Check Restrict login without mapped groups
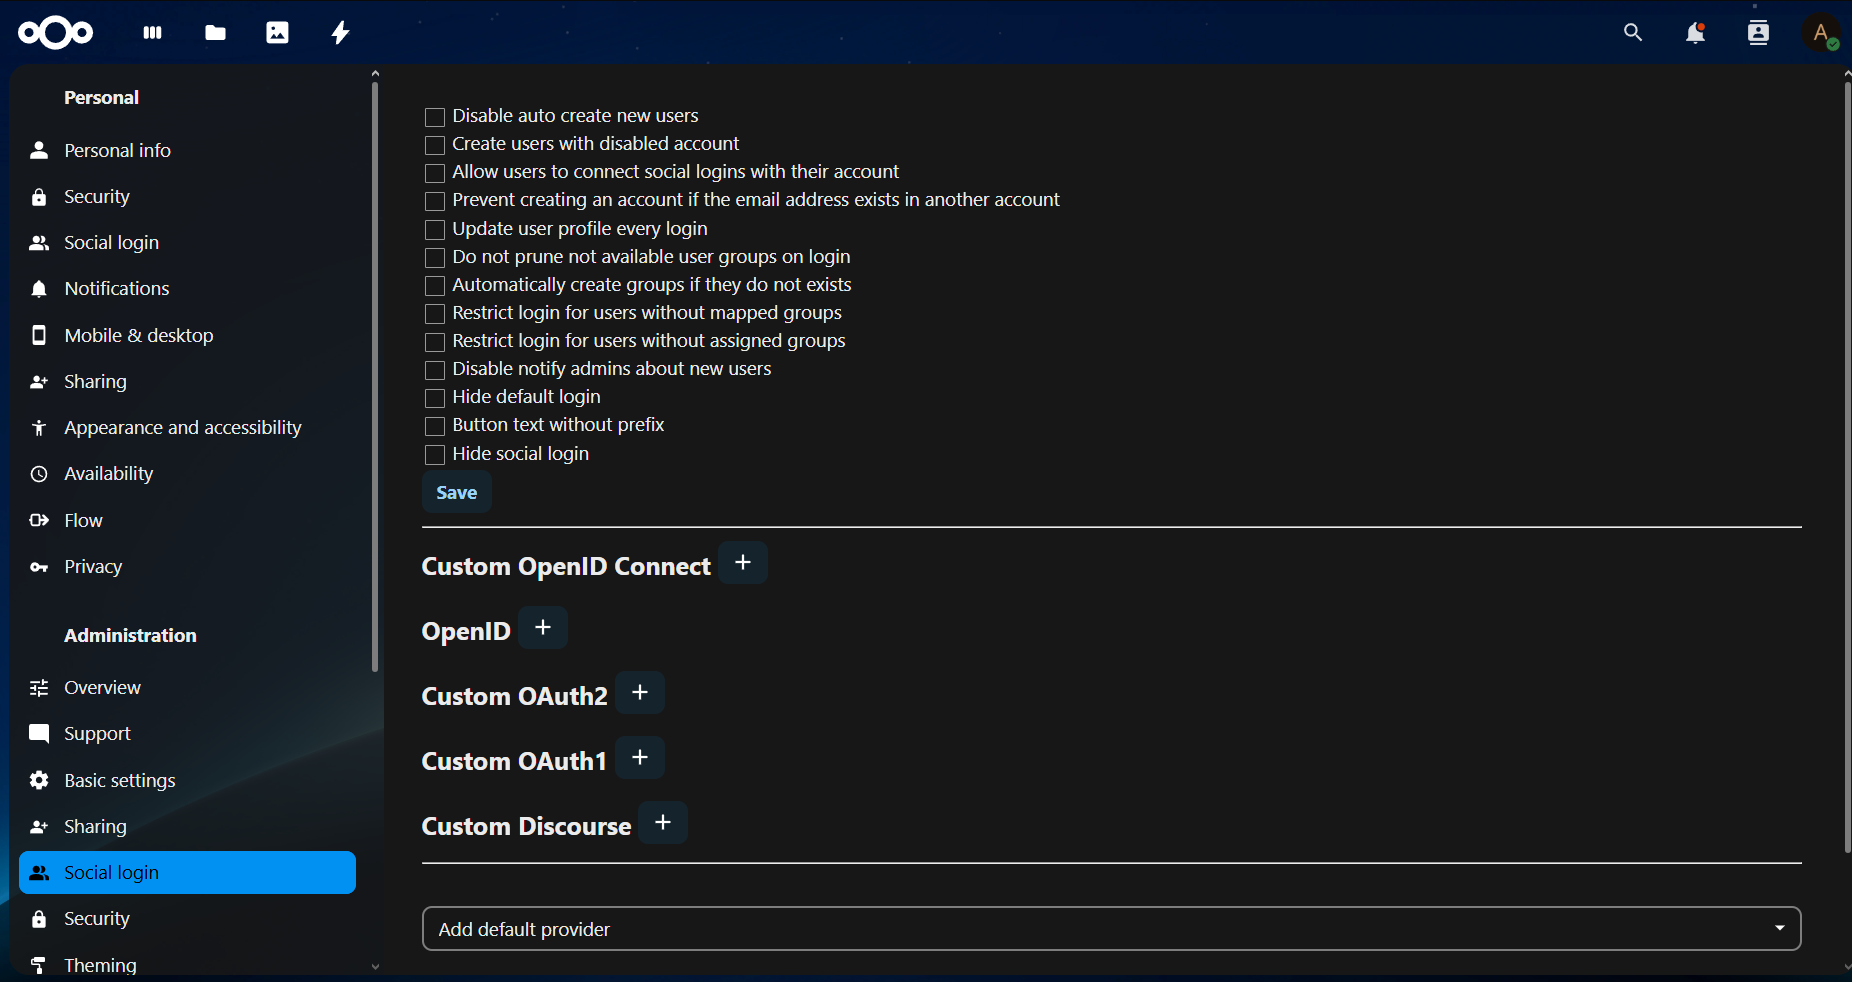 [435, 314]
